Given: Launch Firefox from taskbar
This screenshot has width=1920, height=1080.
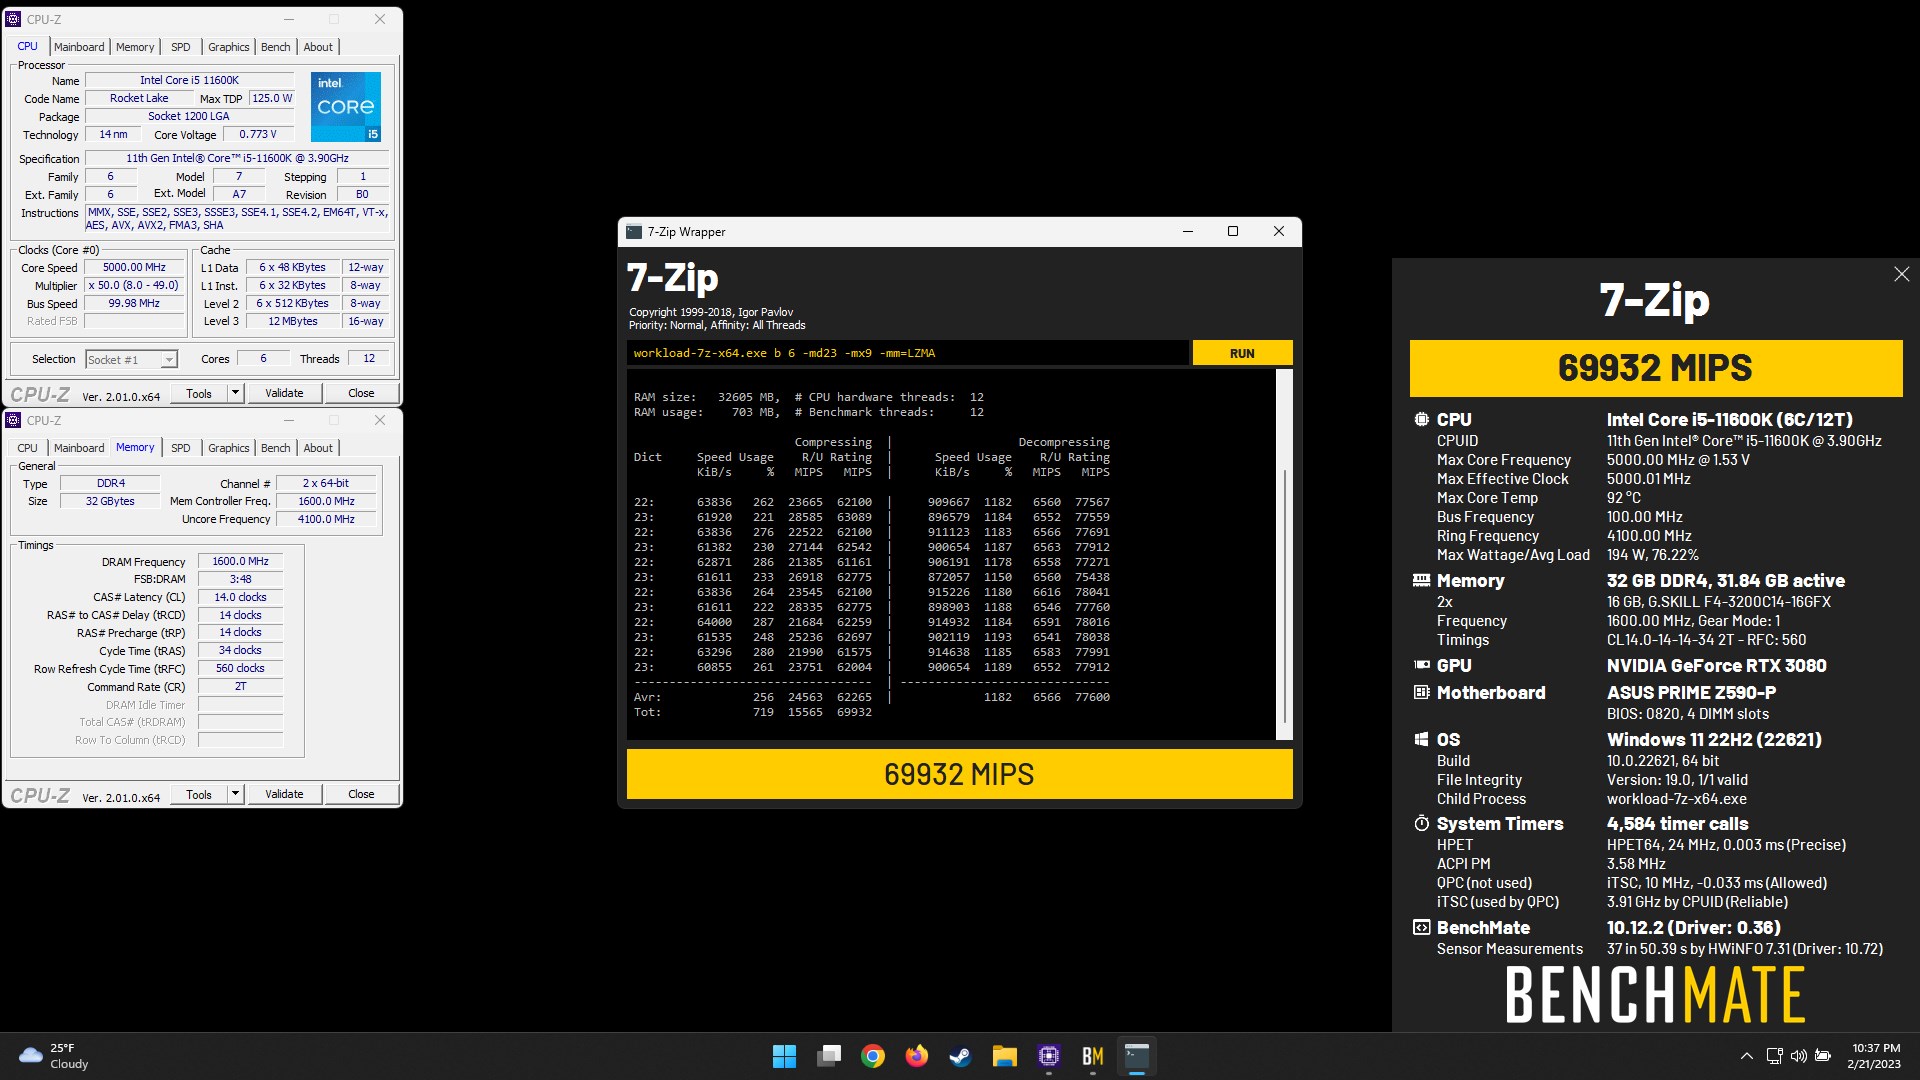Looking at the screenshot, I should click(x=916, y=1056).
